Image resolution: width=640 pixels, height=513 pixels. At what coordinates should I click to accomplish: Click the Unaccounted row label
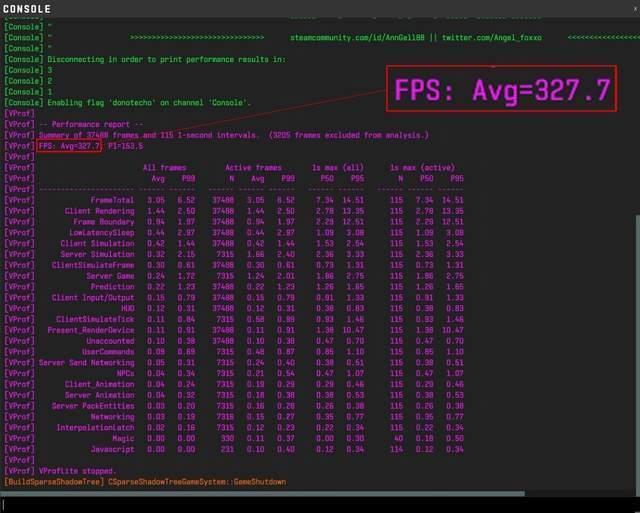pos(110,341)
